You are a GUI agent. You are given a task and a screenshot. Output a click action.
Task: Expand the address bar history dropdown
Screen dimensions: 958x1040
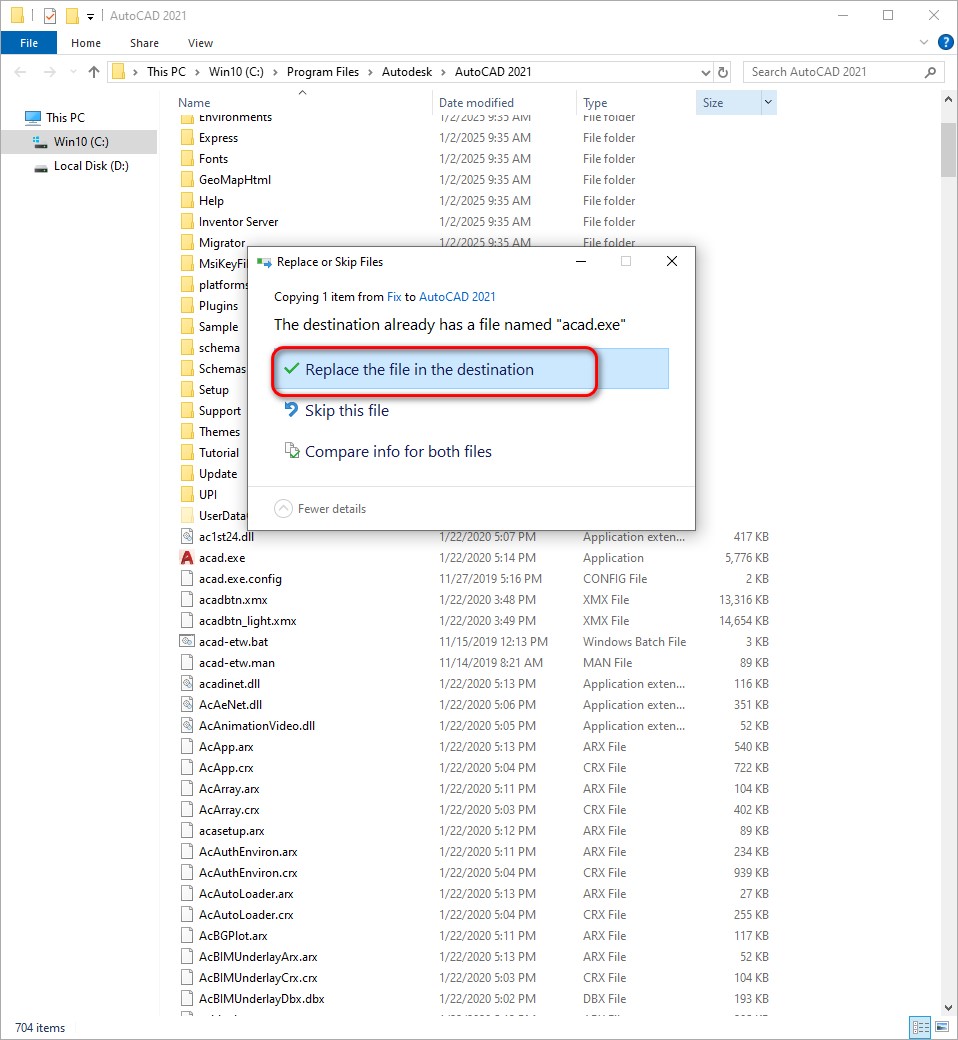coord(705,72)
